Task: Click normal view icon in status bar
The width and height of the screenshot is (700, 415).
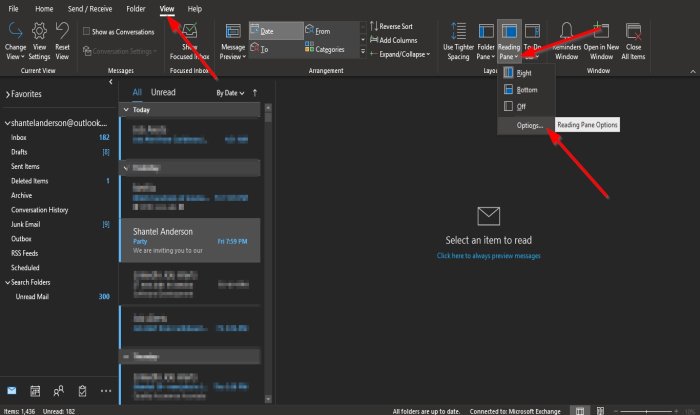Action: point(579,411)
